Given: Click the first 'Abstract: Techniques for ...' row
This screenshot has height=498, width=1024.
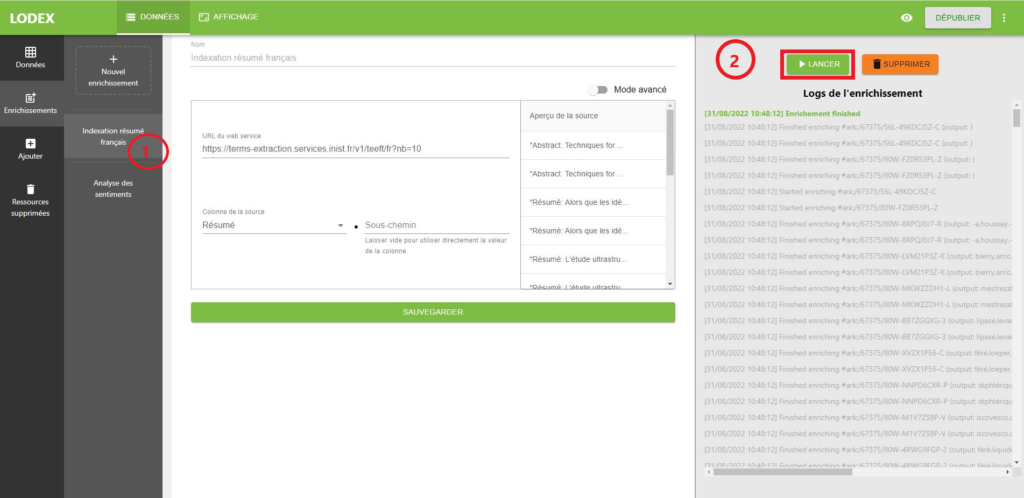Looking at the screenshot, I should [x=592, y=146].
